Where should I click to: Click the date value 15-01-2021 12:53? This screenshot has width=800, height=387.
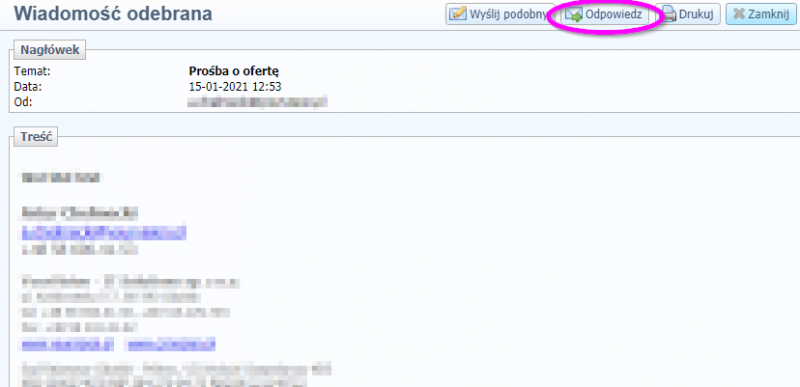(x=235, y=87)
